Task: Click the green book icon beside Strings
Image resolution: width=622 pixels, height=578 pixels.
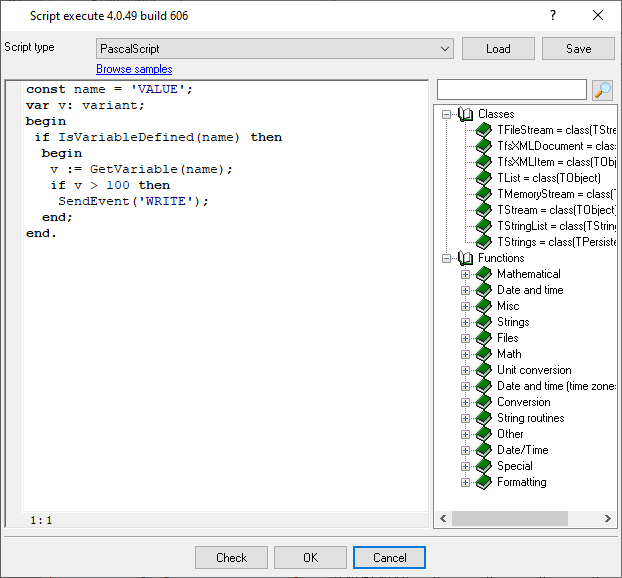Action: 485,322
